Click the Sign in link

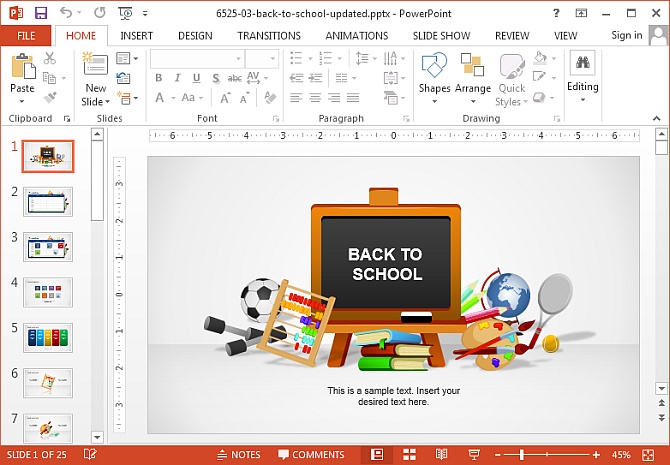626,35
